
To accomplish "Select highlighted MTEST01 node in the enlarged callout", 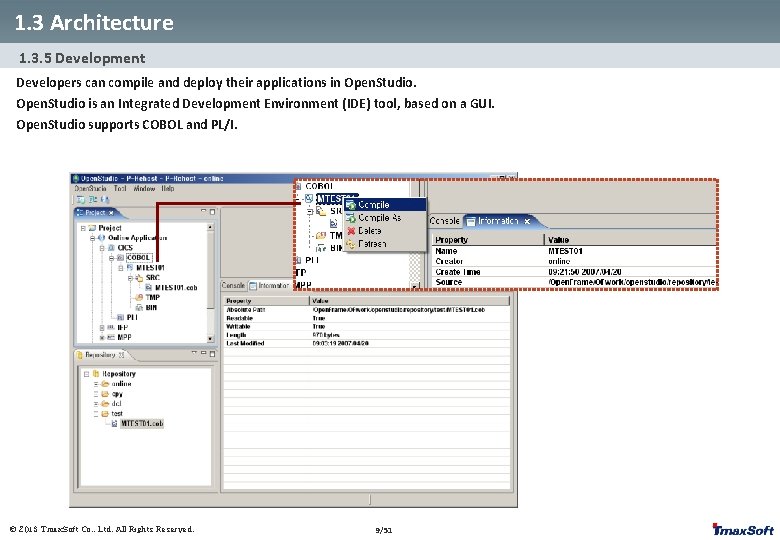I will click(331, 198).
